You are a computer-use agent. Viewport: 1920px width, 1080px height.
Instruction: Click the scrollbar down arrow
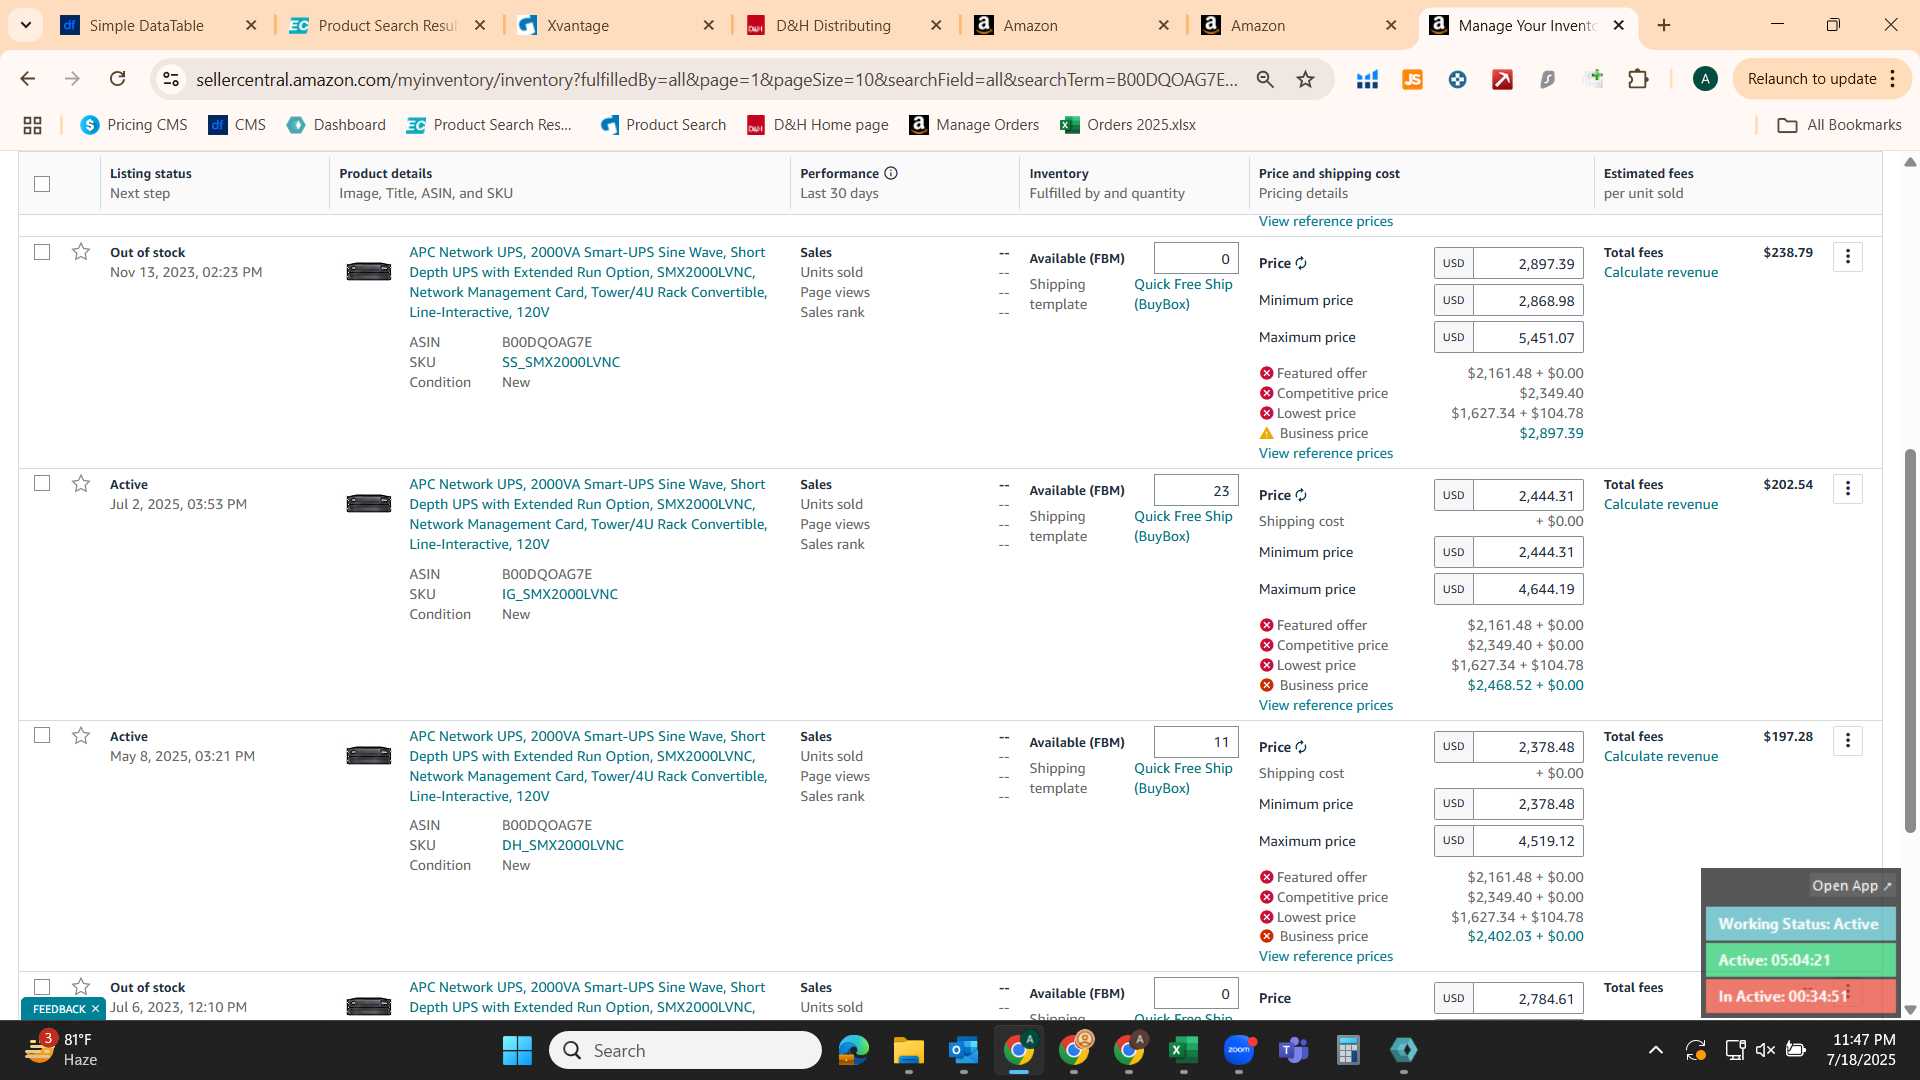click(1909, 1010)
